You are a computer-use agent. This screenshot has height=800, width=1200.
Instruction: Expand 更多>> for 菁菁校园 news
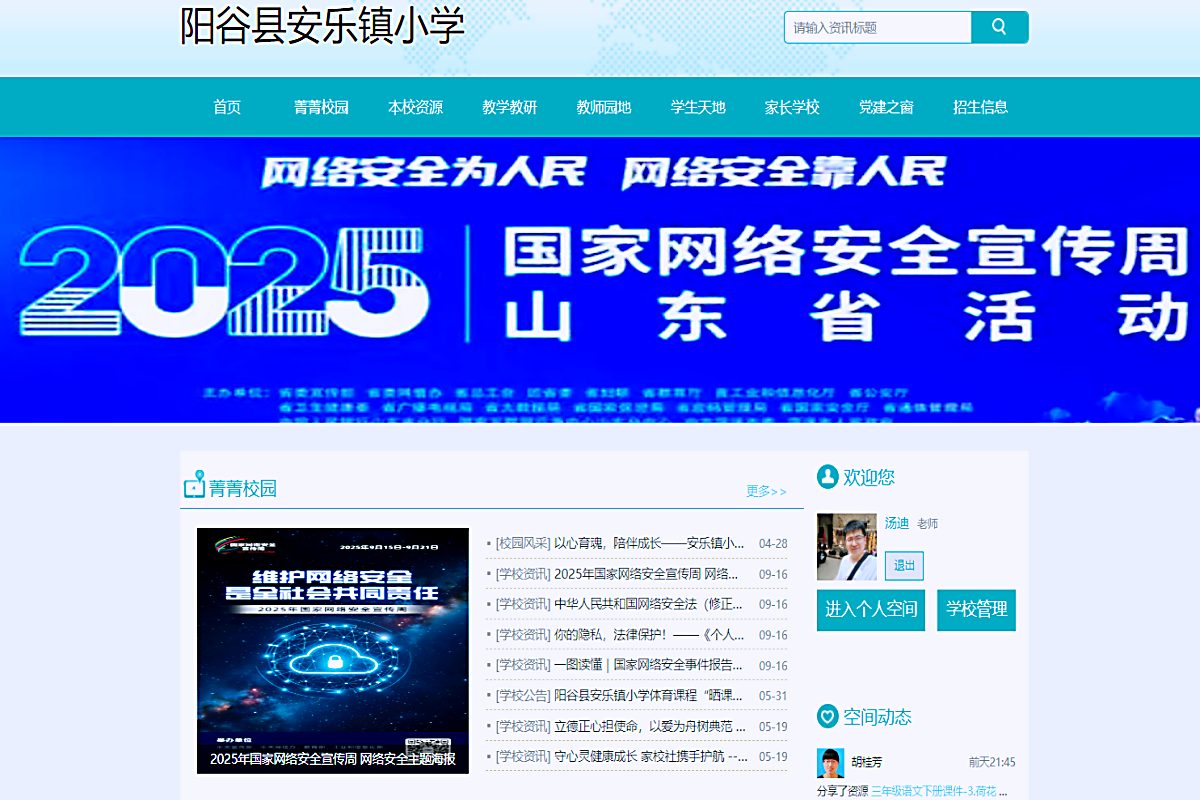(x=766, y=491)
